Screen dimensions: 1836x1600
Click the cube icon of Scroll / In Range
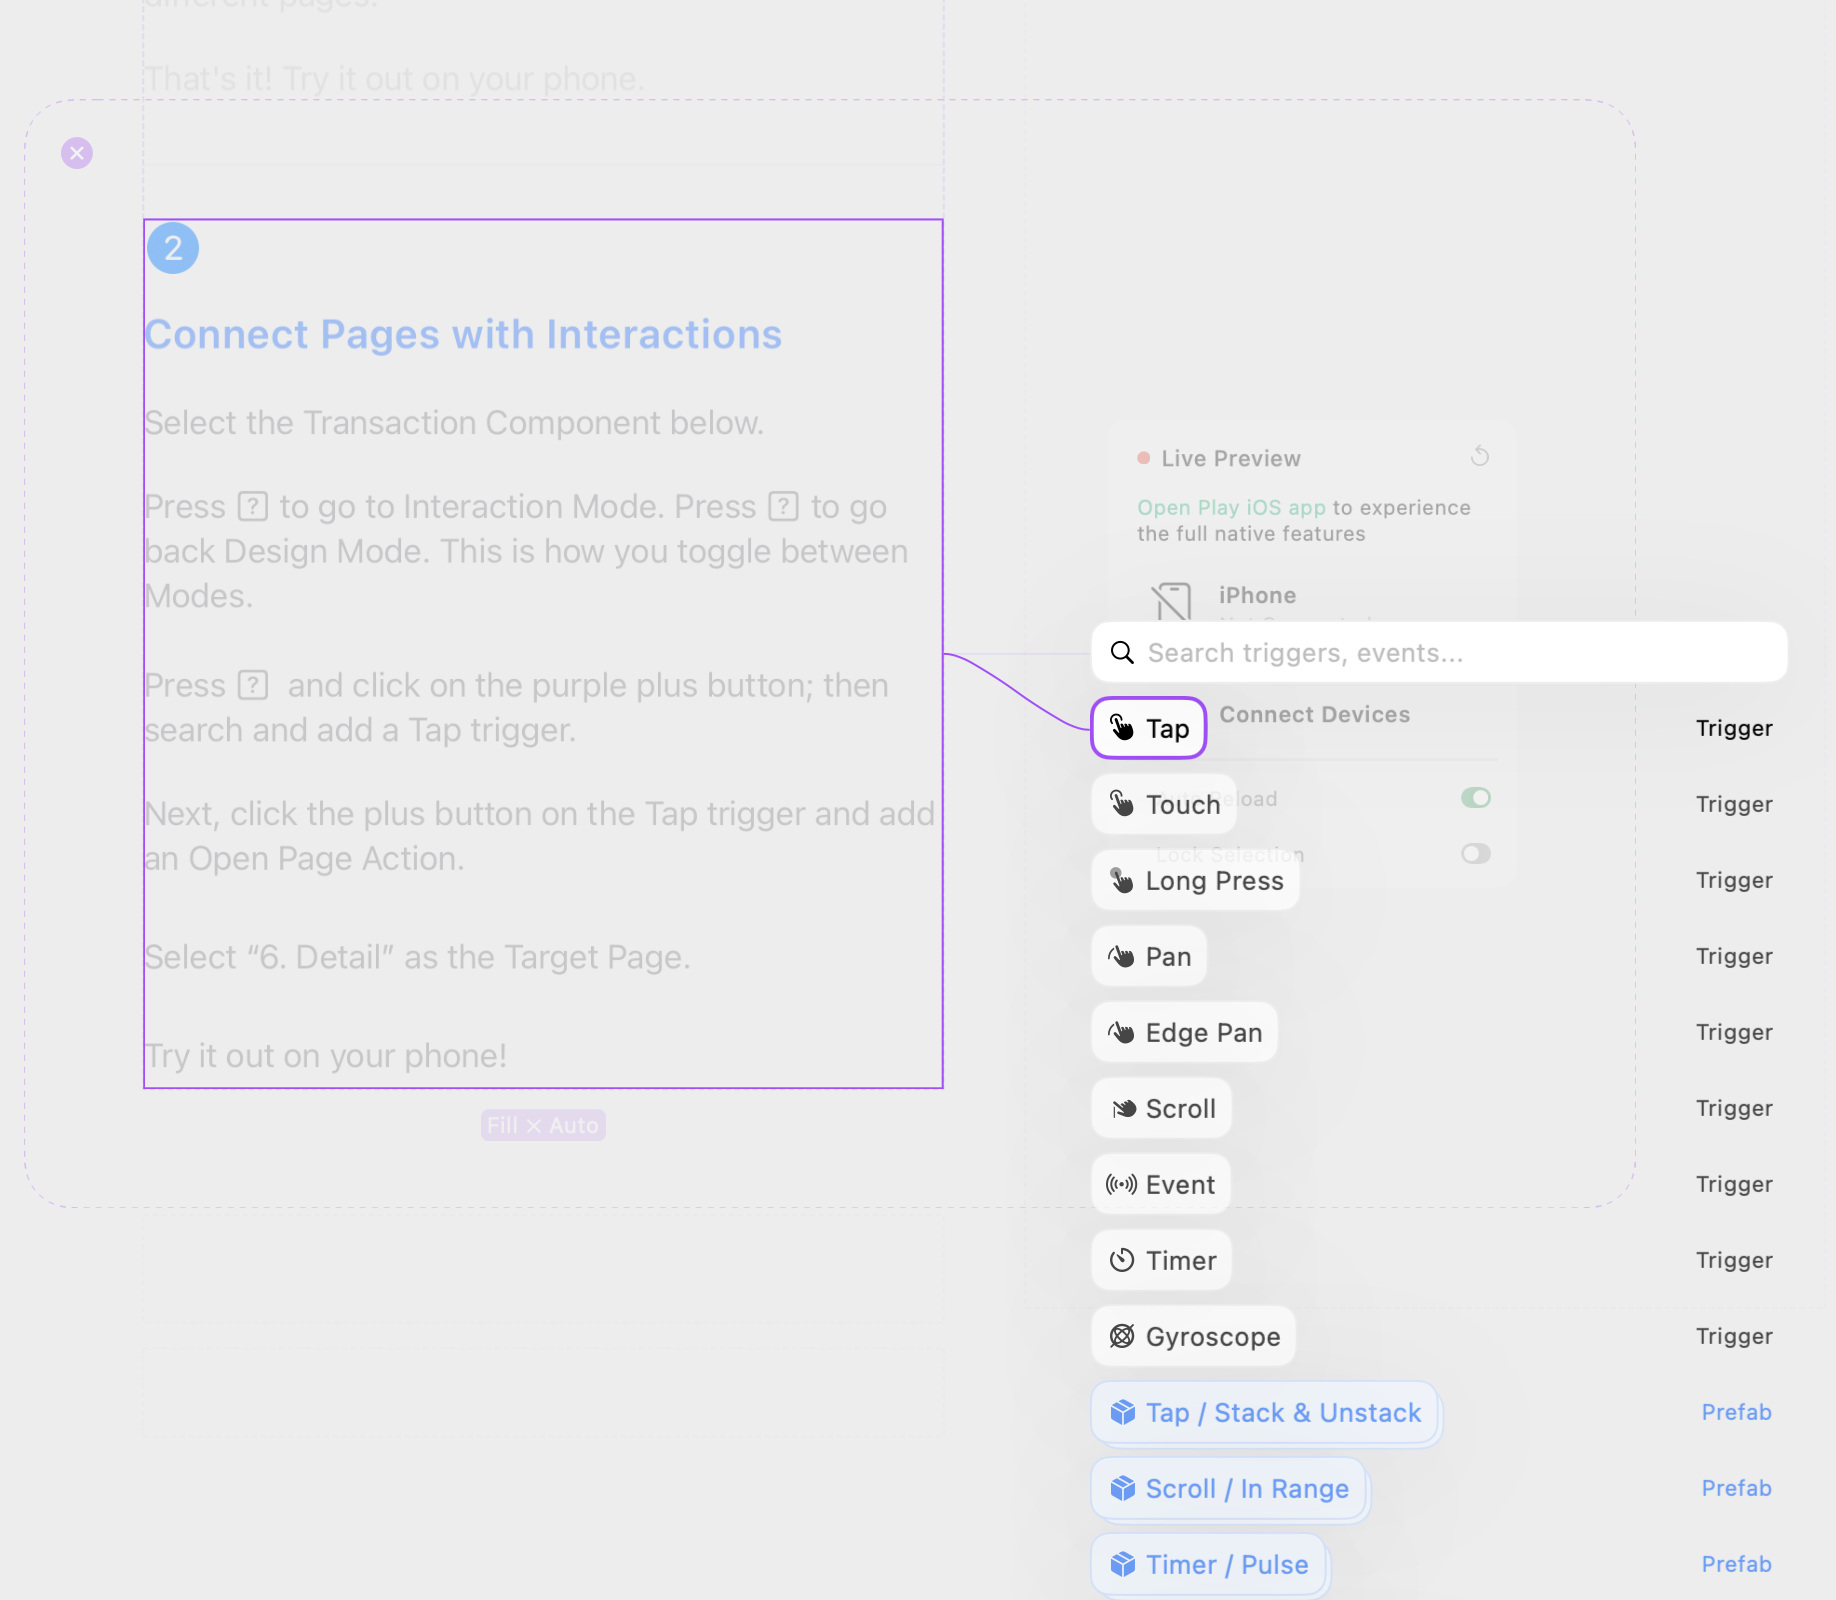pos(1122,1488)
